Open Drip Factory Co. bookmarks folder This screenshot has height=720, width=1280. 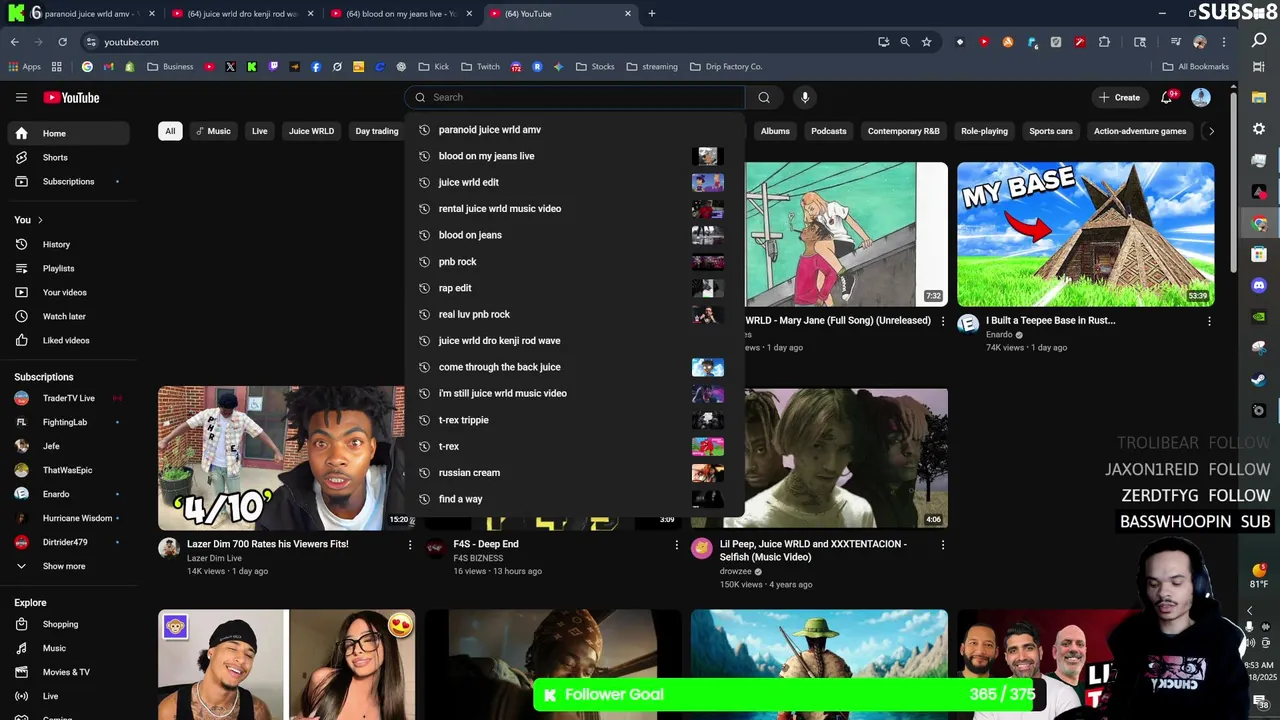[x=726, y=67]
